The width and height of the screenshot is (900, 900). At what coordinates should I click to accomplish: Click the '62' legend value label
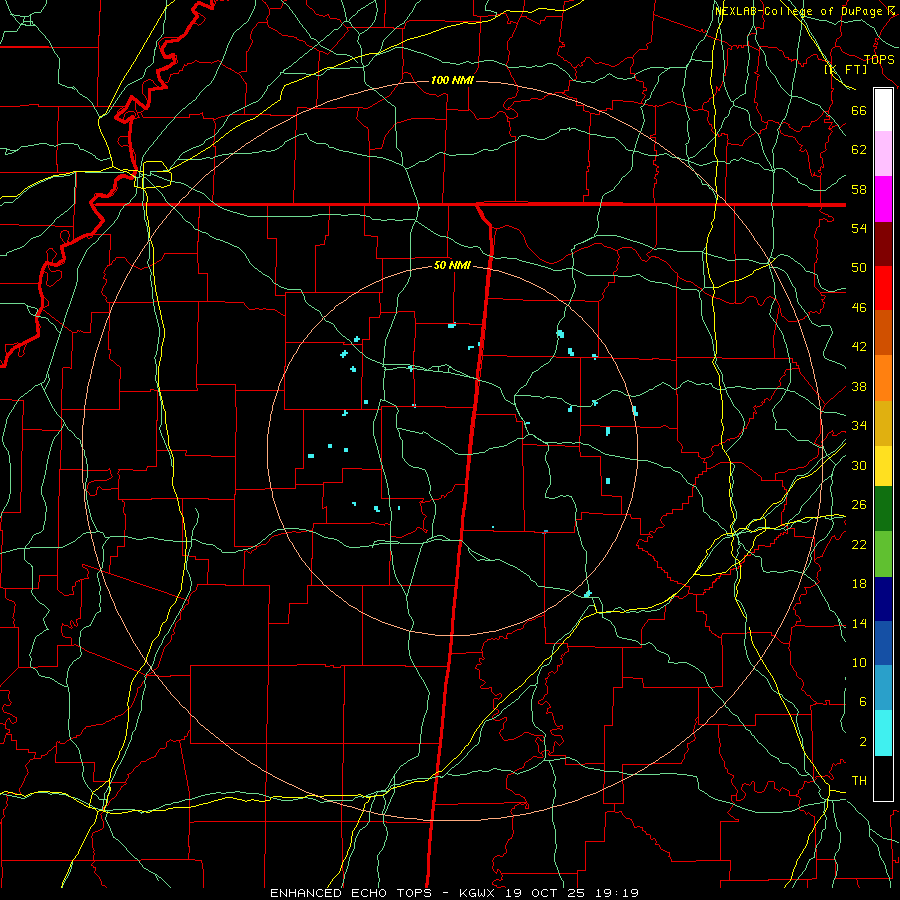pyautogui.click(x=859, y=150)
